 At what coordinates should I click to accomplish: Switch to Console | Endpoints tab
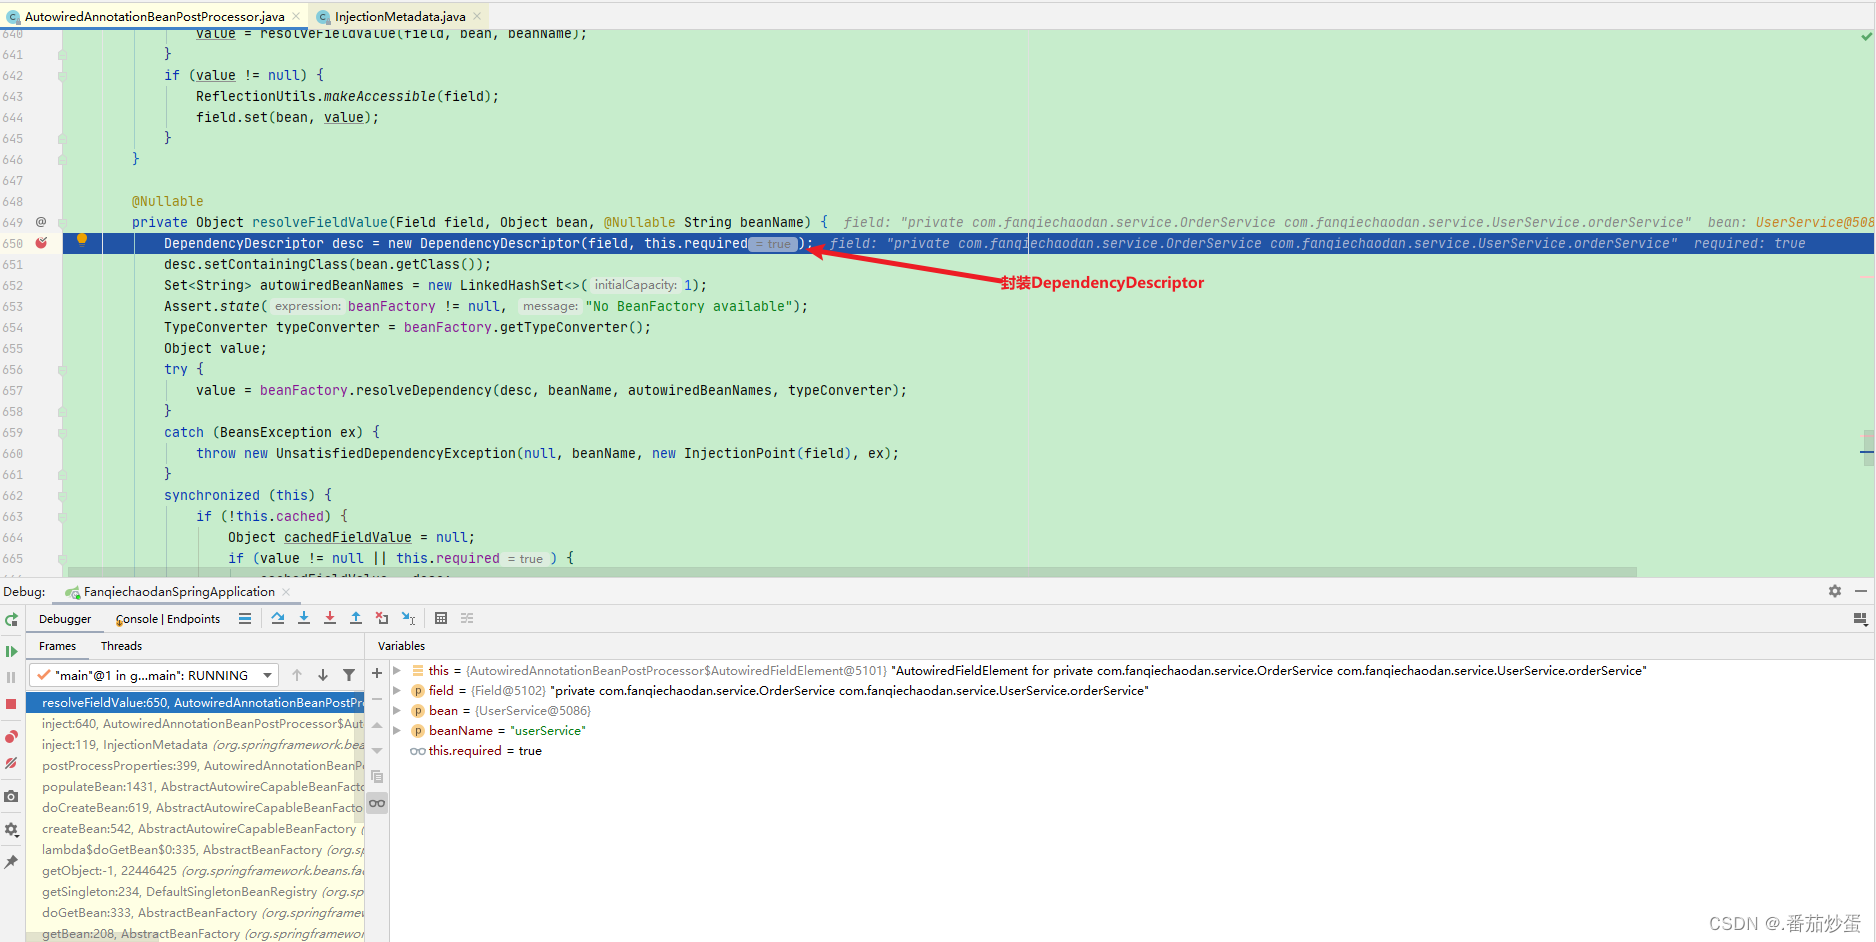pos(167,619)
